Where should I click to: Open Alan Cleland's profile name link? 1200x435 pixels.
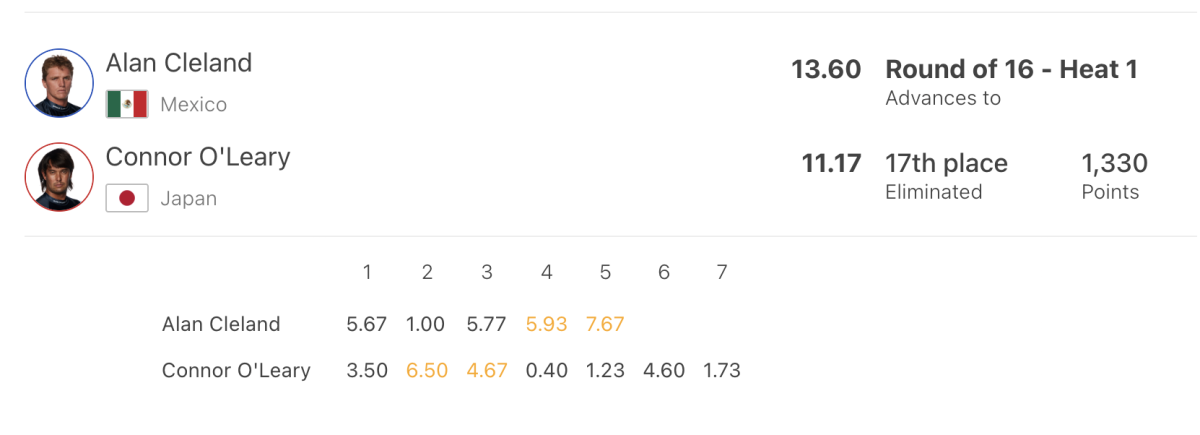pos(179,63)
